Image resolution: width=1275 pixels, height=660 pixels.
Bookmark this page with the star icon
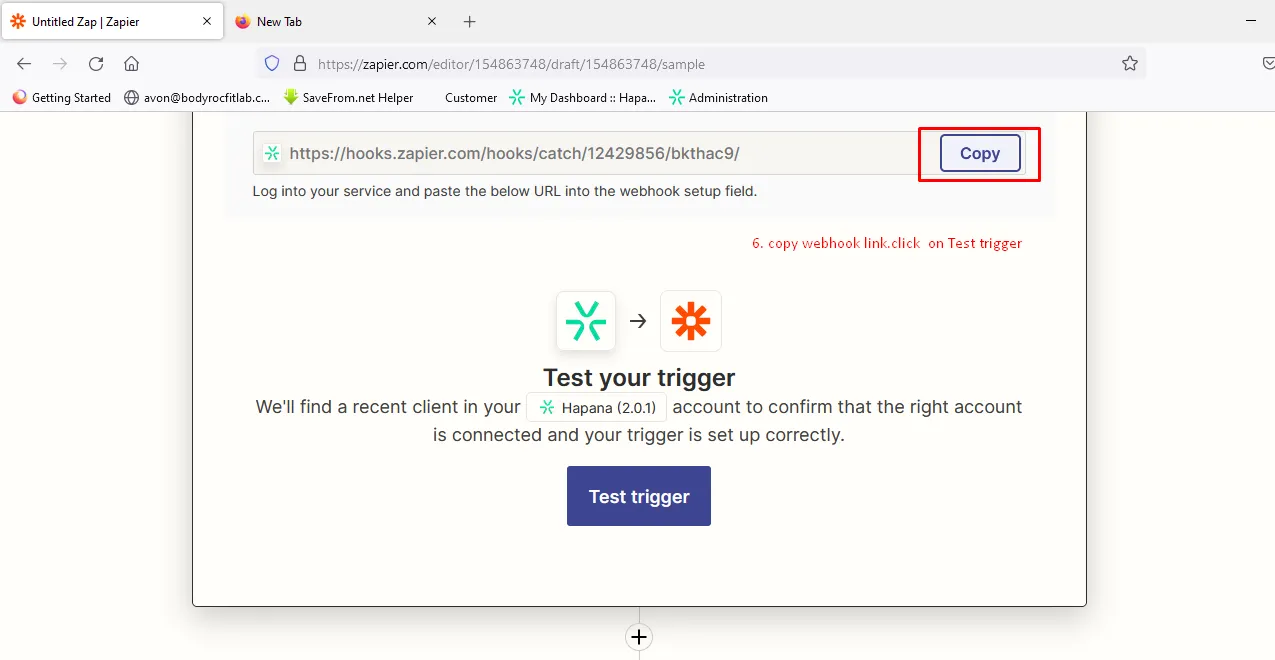[1130, 63]
